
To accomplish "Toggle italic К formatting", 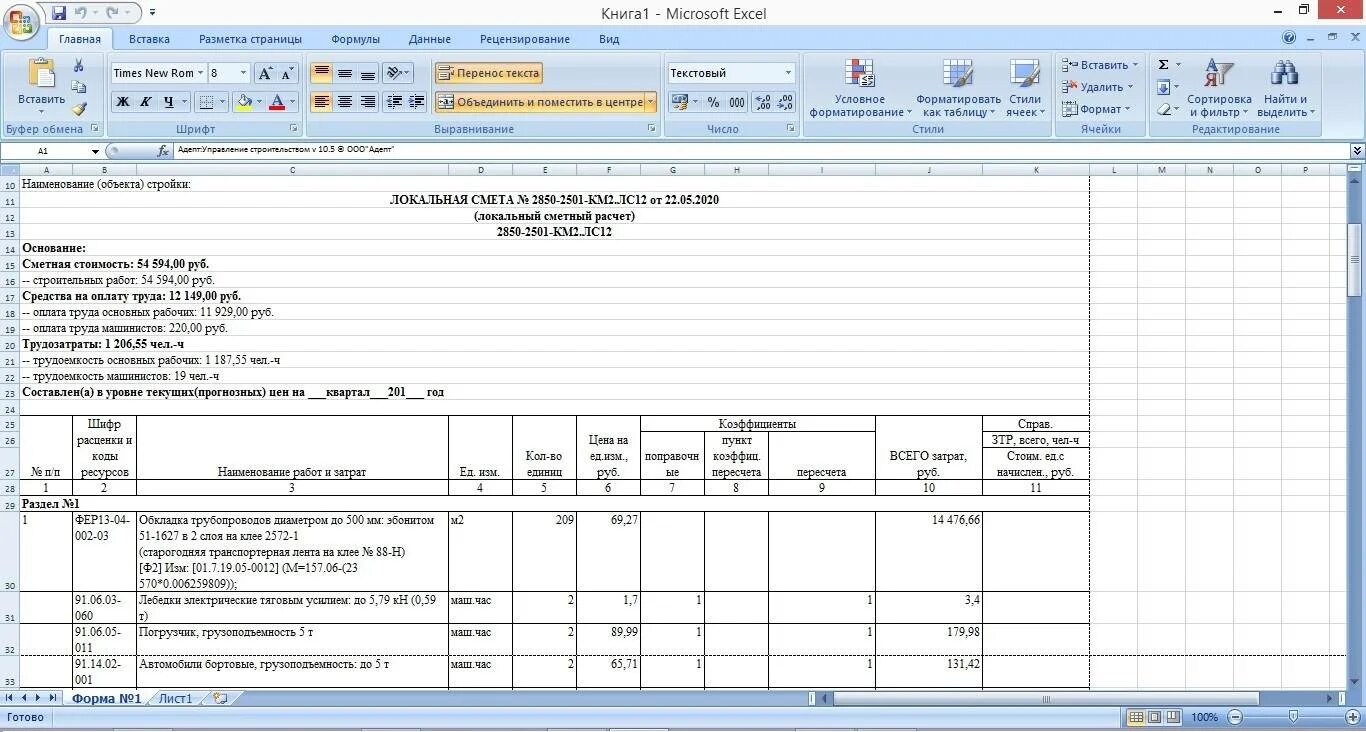I will point(145,102).
